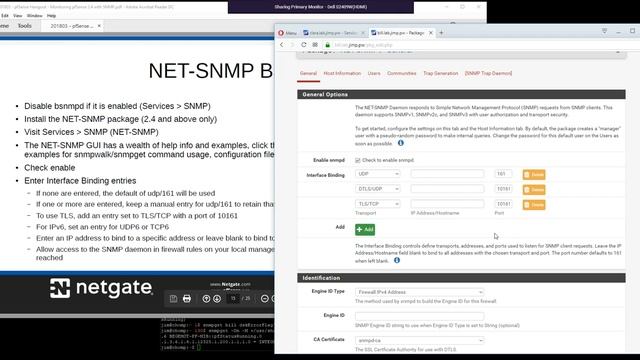Image resolution: width=640 pixels, height=360 pixels.
Task: Click the IP address field in the DTLS/UDP row
Action: click(447, 189)
